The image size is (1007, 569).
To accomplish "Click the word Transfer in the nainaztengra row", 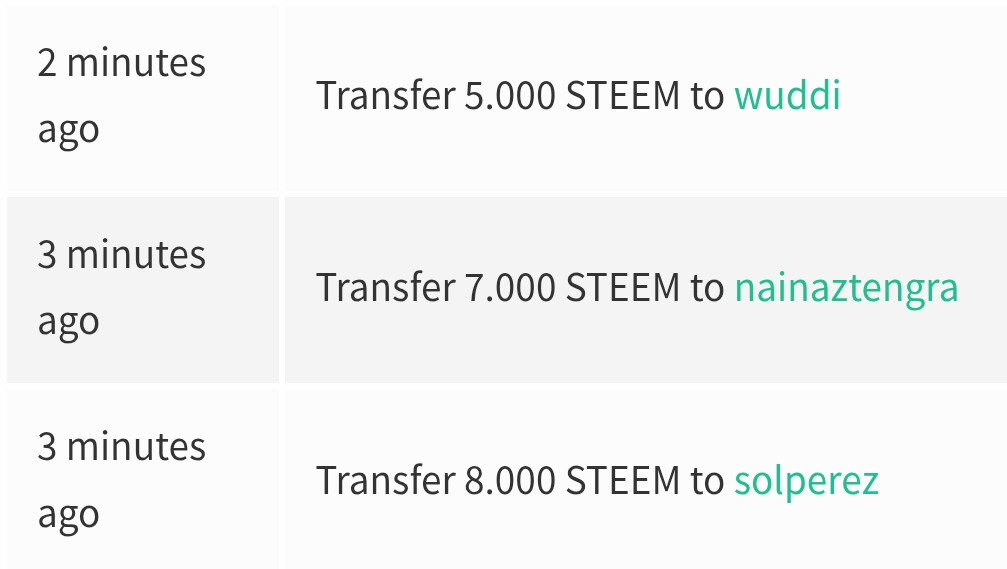I will (x=385, y=288).
